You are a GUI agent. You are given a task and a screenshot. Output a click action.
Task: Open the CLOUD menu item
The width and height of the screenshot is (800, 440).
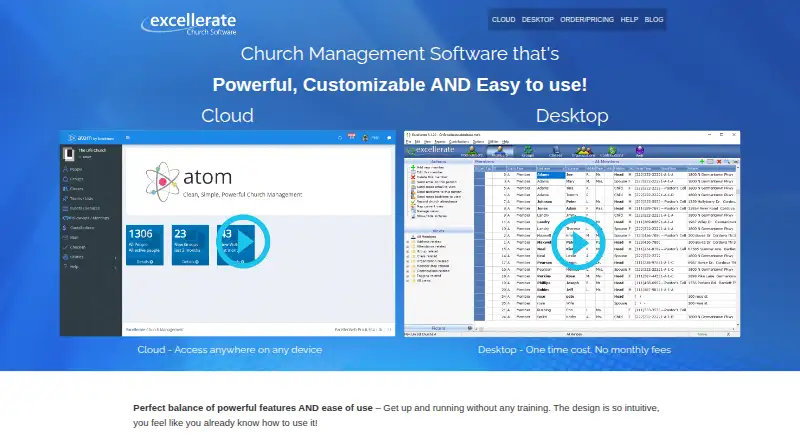click(x=503, y=19)
